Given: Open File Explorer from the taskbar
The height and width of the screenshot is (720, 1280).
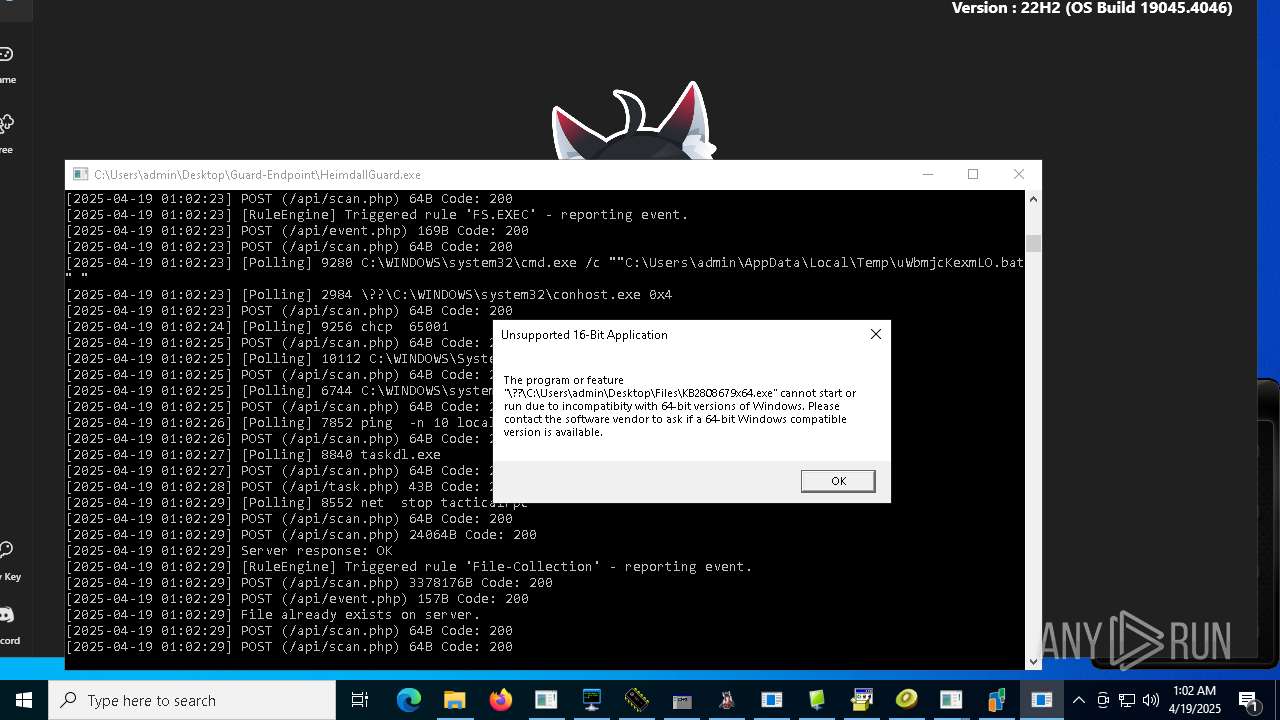Looking at the screenshot, I should (x=455, y=700).
